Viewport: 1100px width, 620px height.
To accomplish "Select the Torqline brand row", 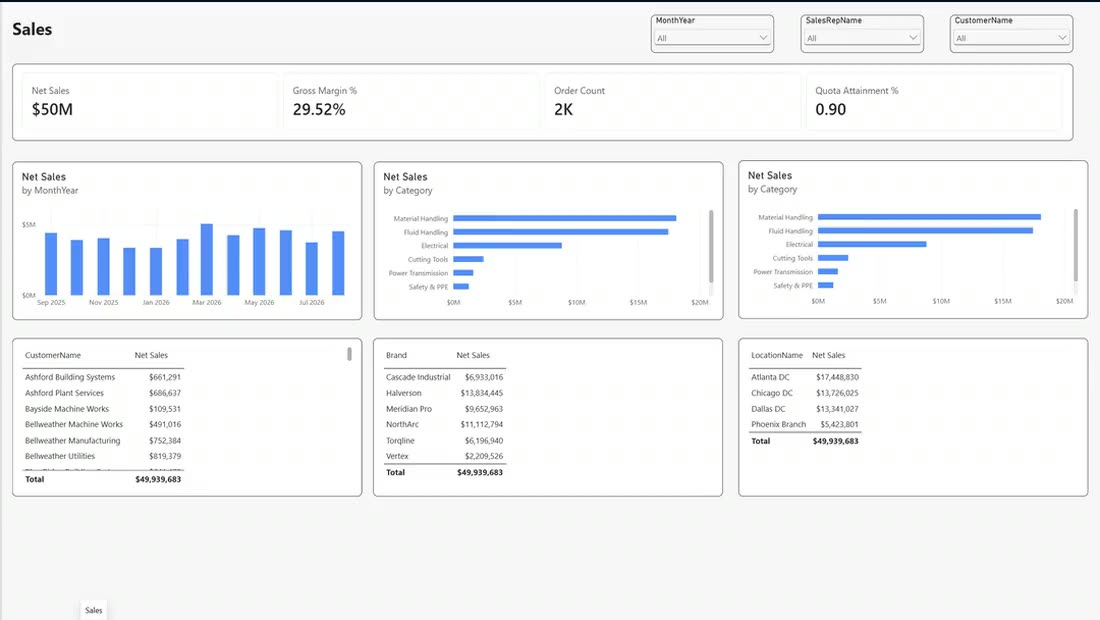I will point(444,440).
